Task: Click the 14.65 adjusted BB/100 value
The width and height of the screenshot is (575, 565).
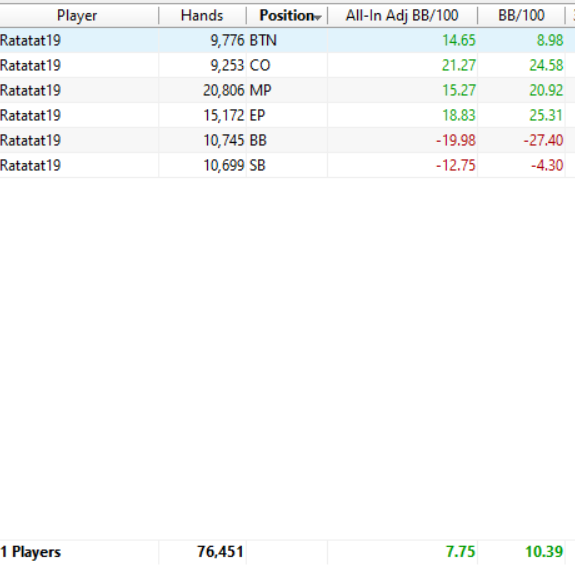Action: click(x=459, y=40)
